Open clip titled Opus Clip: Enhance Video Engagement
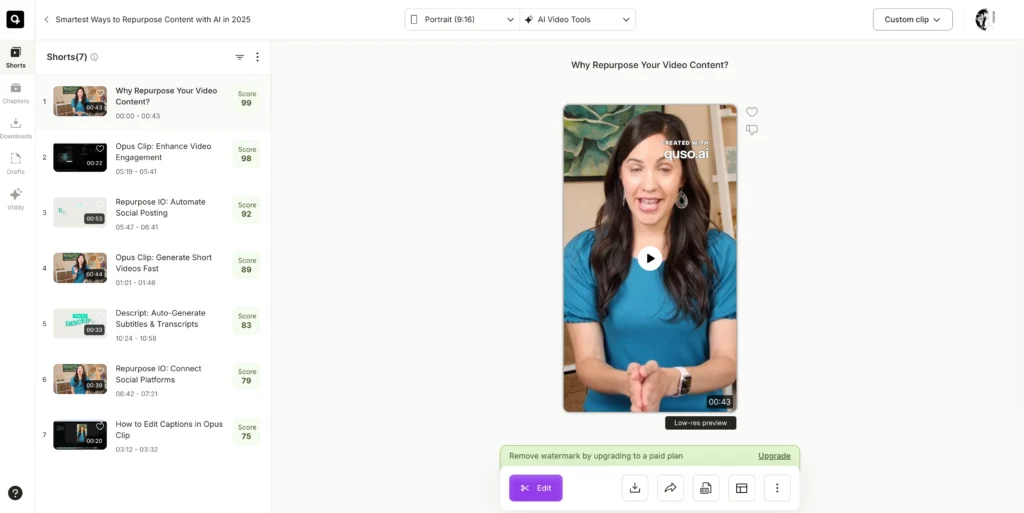The width and height of the screenshot is (1024, 513). point(163,152)
